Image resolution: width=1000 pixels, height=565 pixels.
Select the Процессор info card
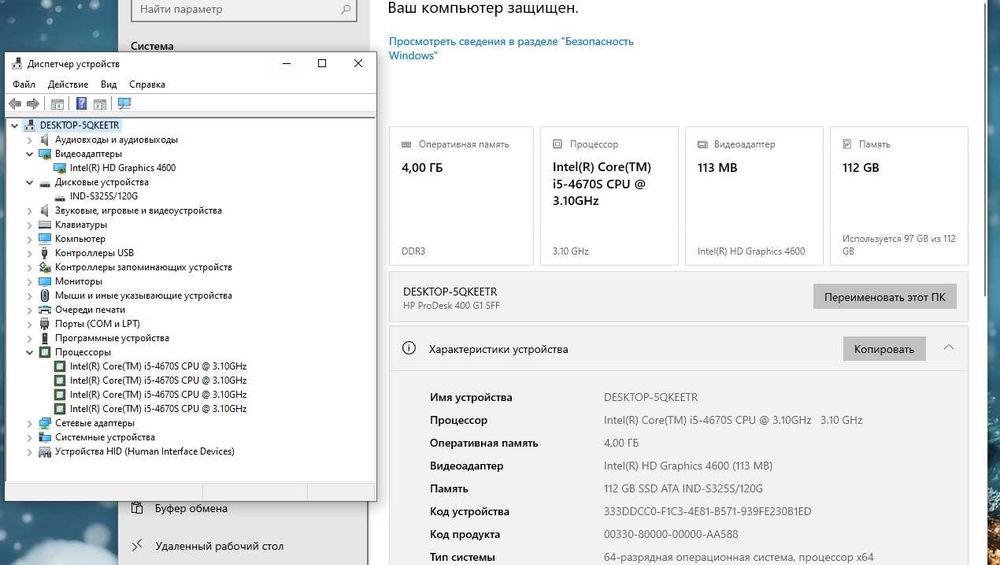pyautogui.click(x=609, y=196)
